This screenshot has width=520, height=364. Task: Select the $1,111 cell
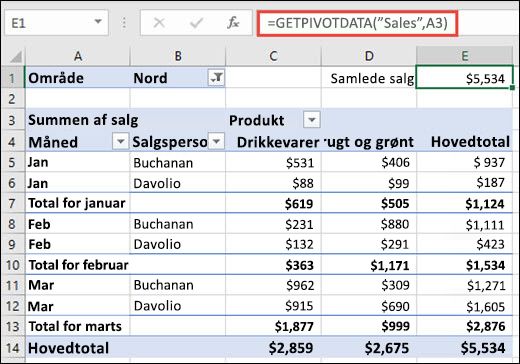[x=464, y=224]
